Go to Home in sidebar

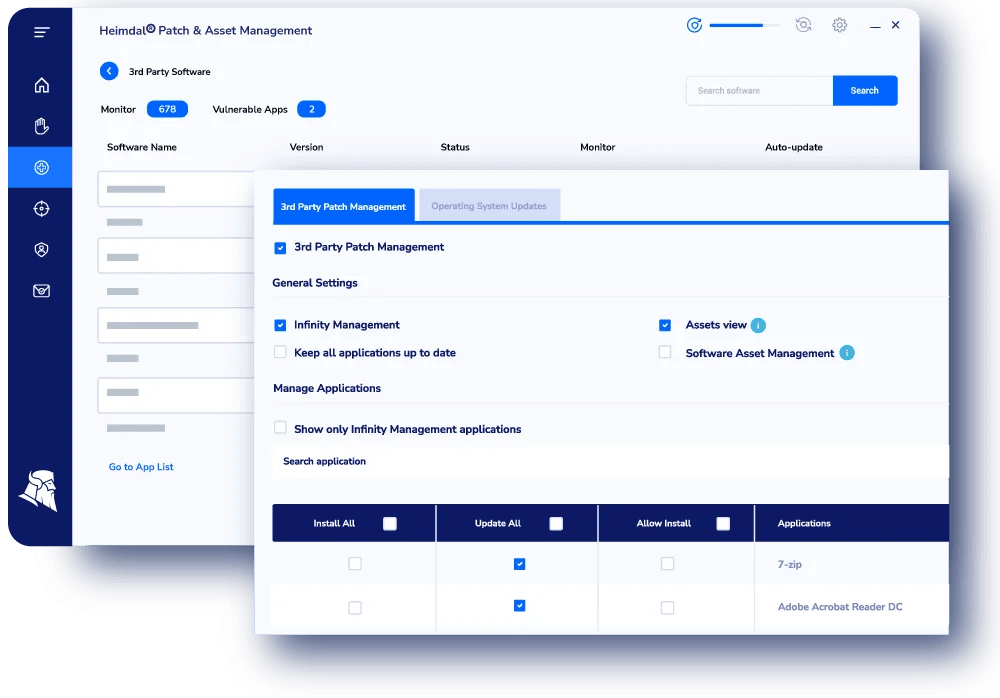(41, 85)
